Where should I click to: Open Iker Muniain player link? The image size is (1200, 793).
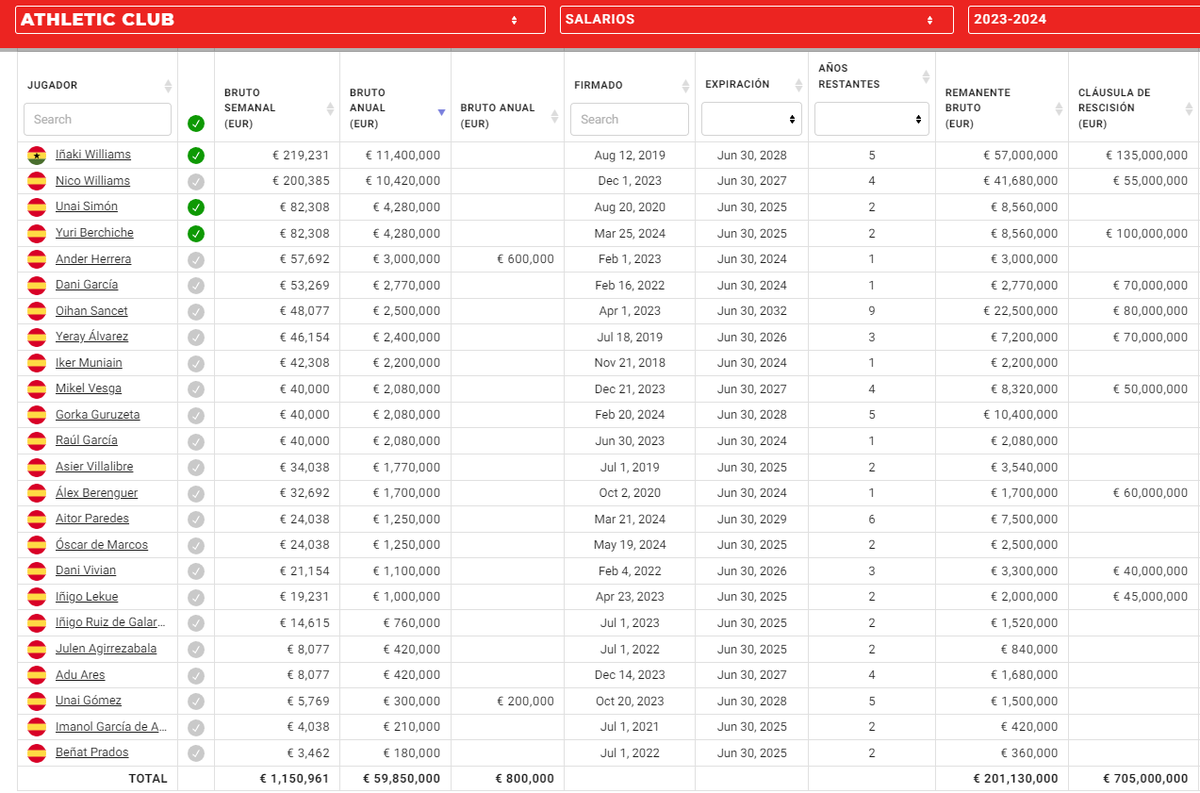89,363
